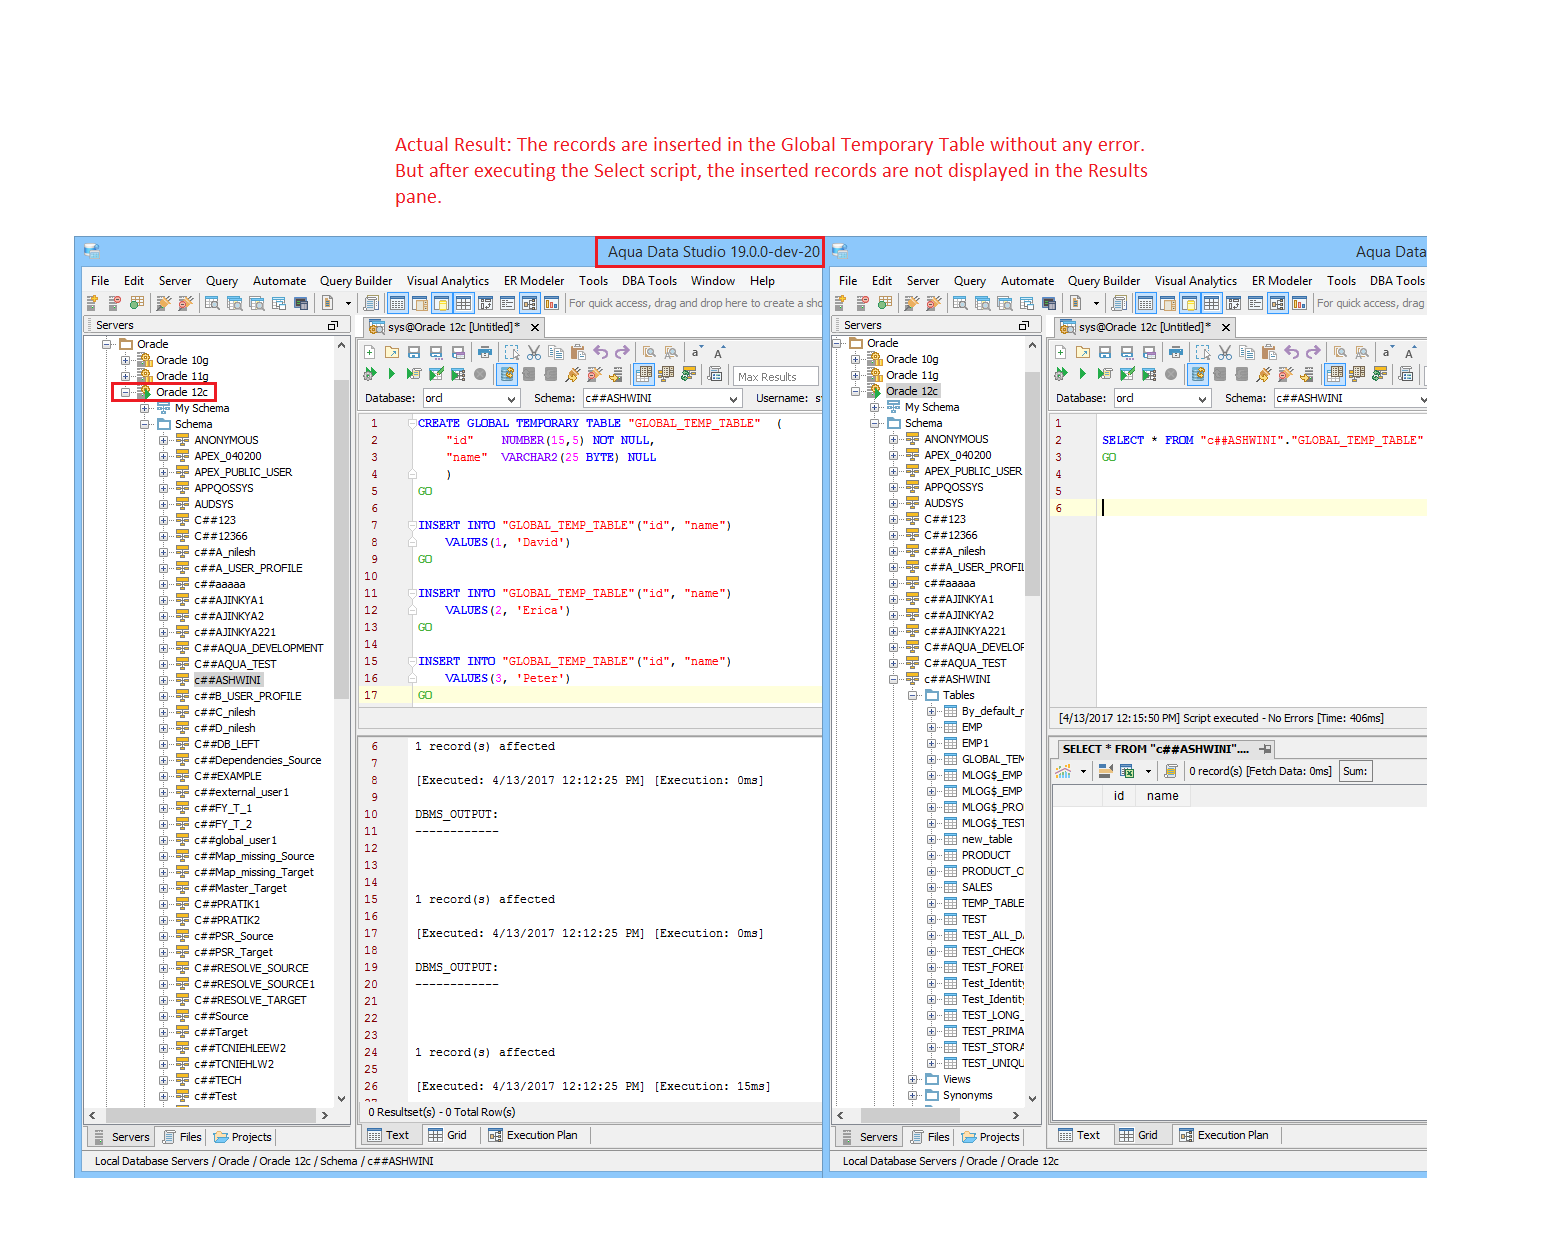Click increase font size icon in left editor
Image resolution: width=1562 pixels, height=1242 pixels.
point(718,352)
